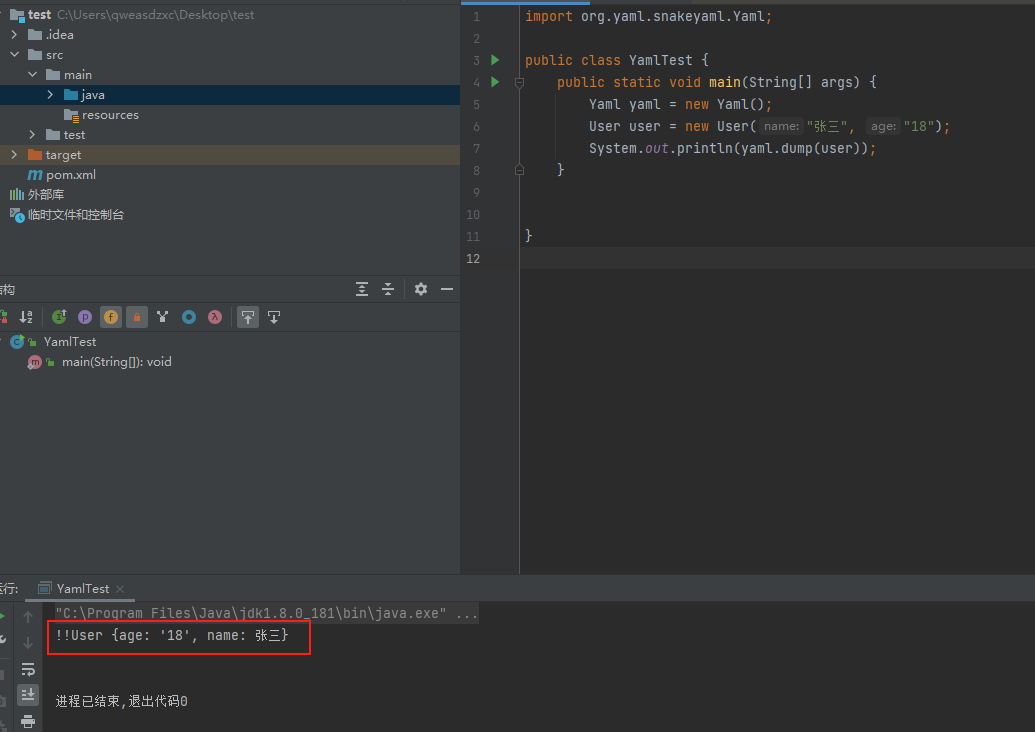Screen dimensions: 1035x732
Task: Click the print icon in Run panel
Action: 28,720
